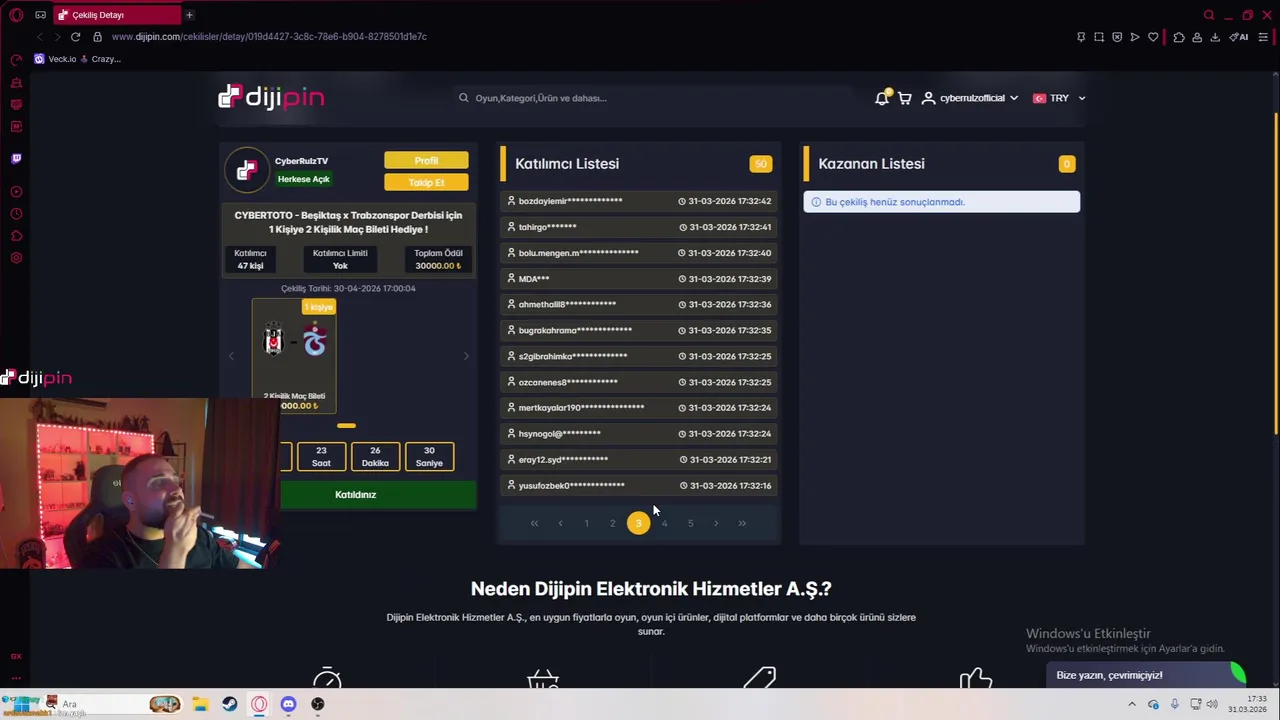Image resolution: width=1280 pixels, height=720 pixels.
Task: Open the Crazy... bookmark
Action: coord(100,59)
